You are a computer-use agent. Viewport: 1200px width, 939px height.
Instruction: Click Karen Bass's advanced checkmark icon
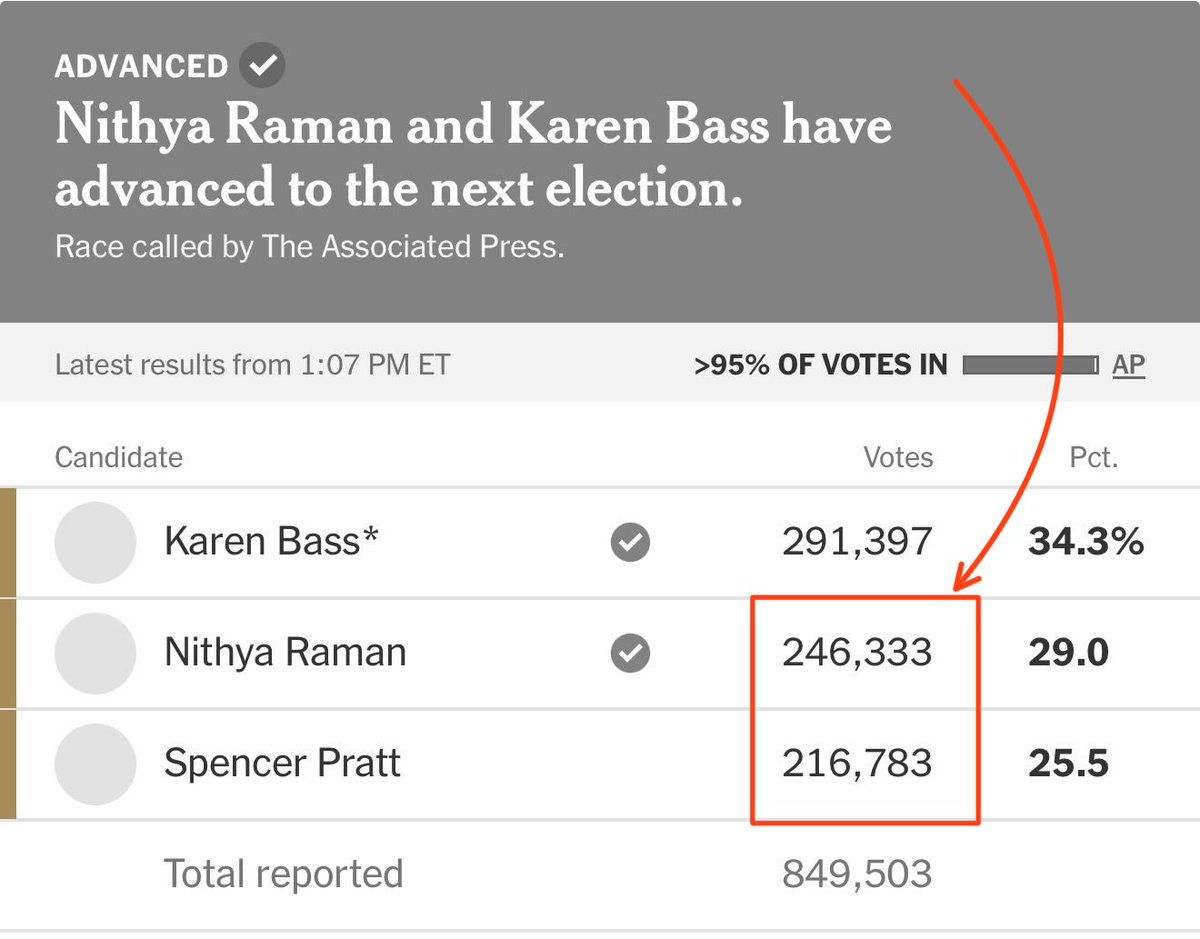click(x=630, y=543)
